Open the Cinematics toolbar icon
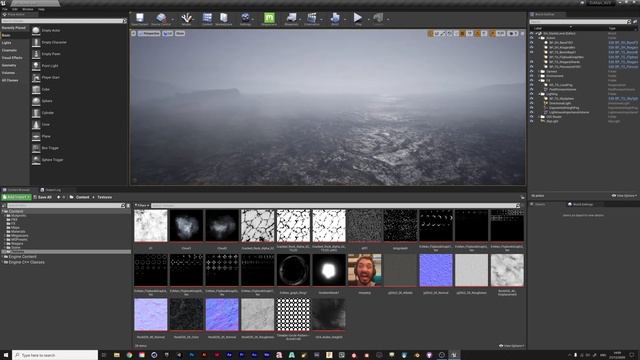640x360 pixels. [312, 18]
